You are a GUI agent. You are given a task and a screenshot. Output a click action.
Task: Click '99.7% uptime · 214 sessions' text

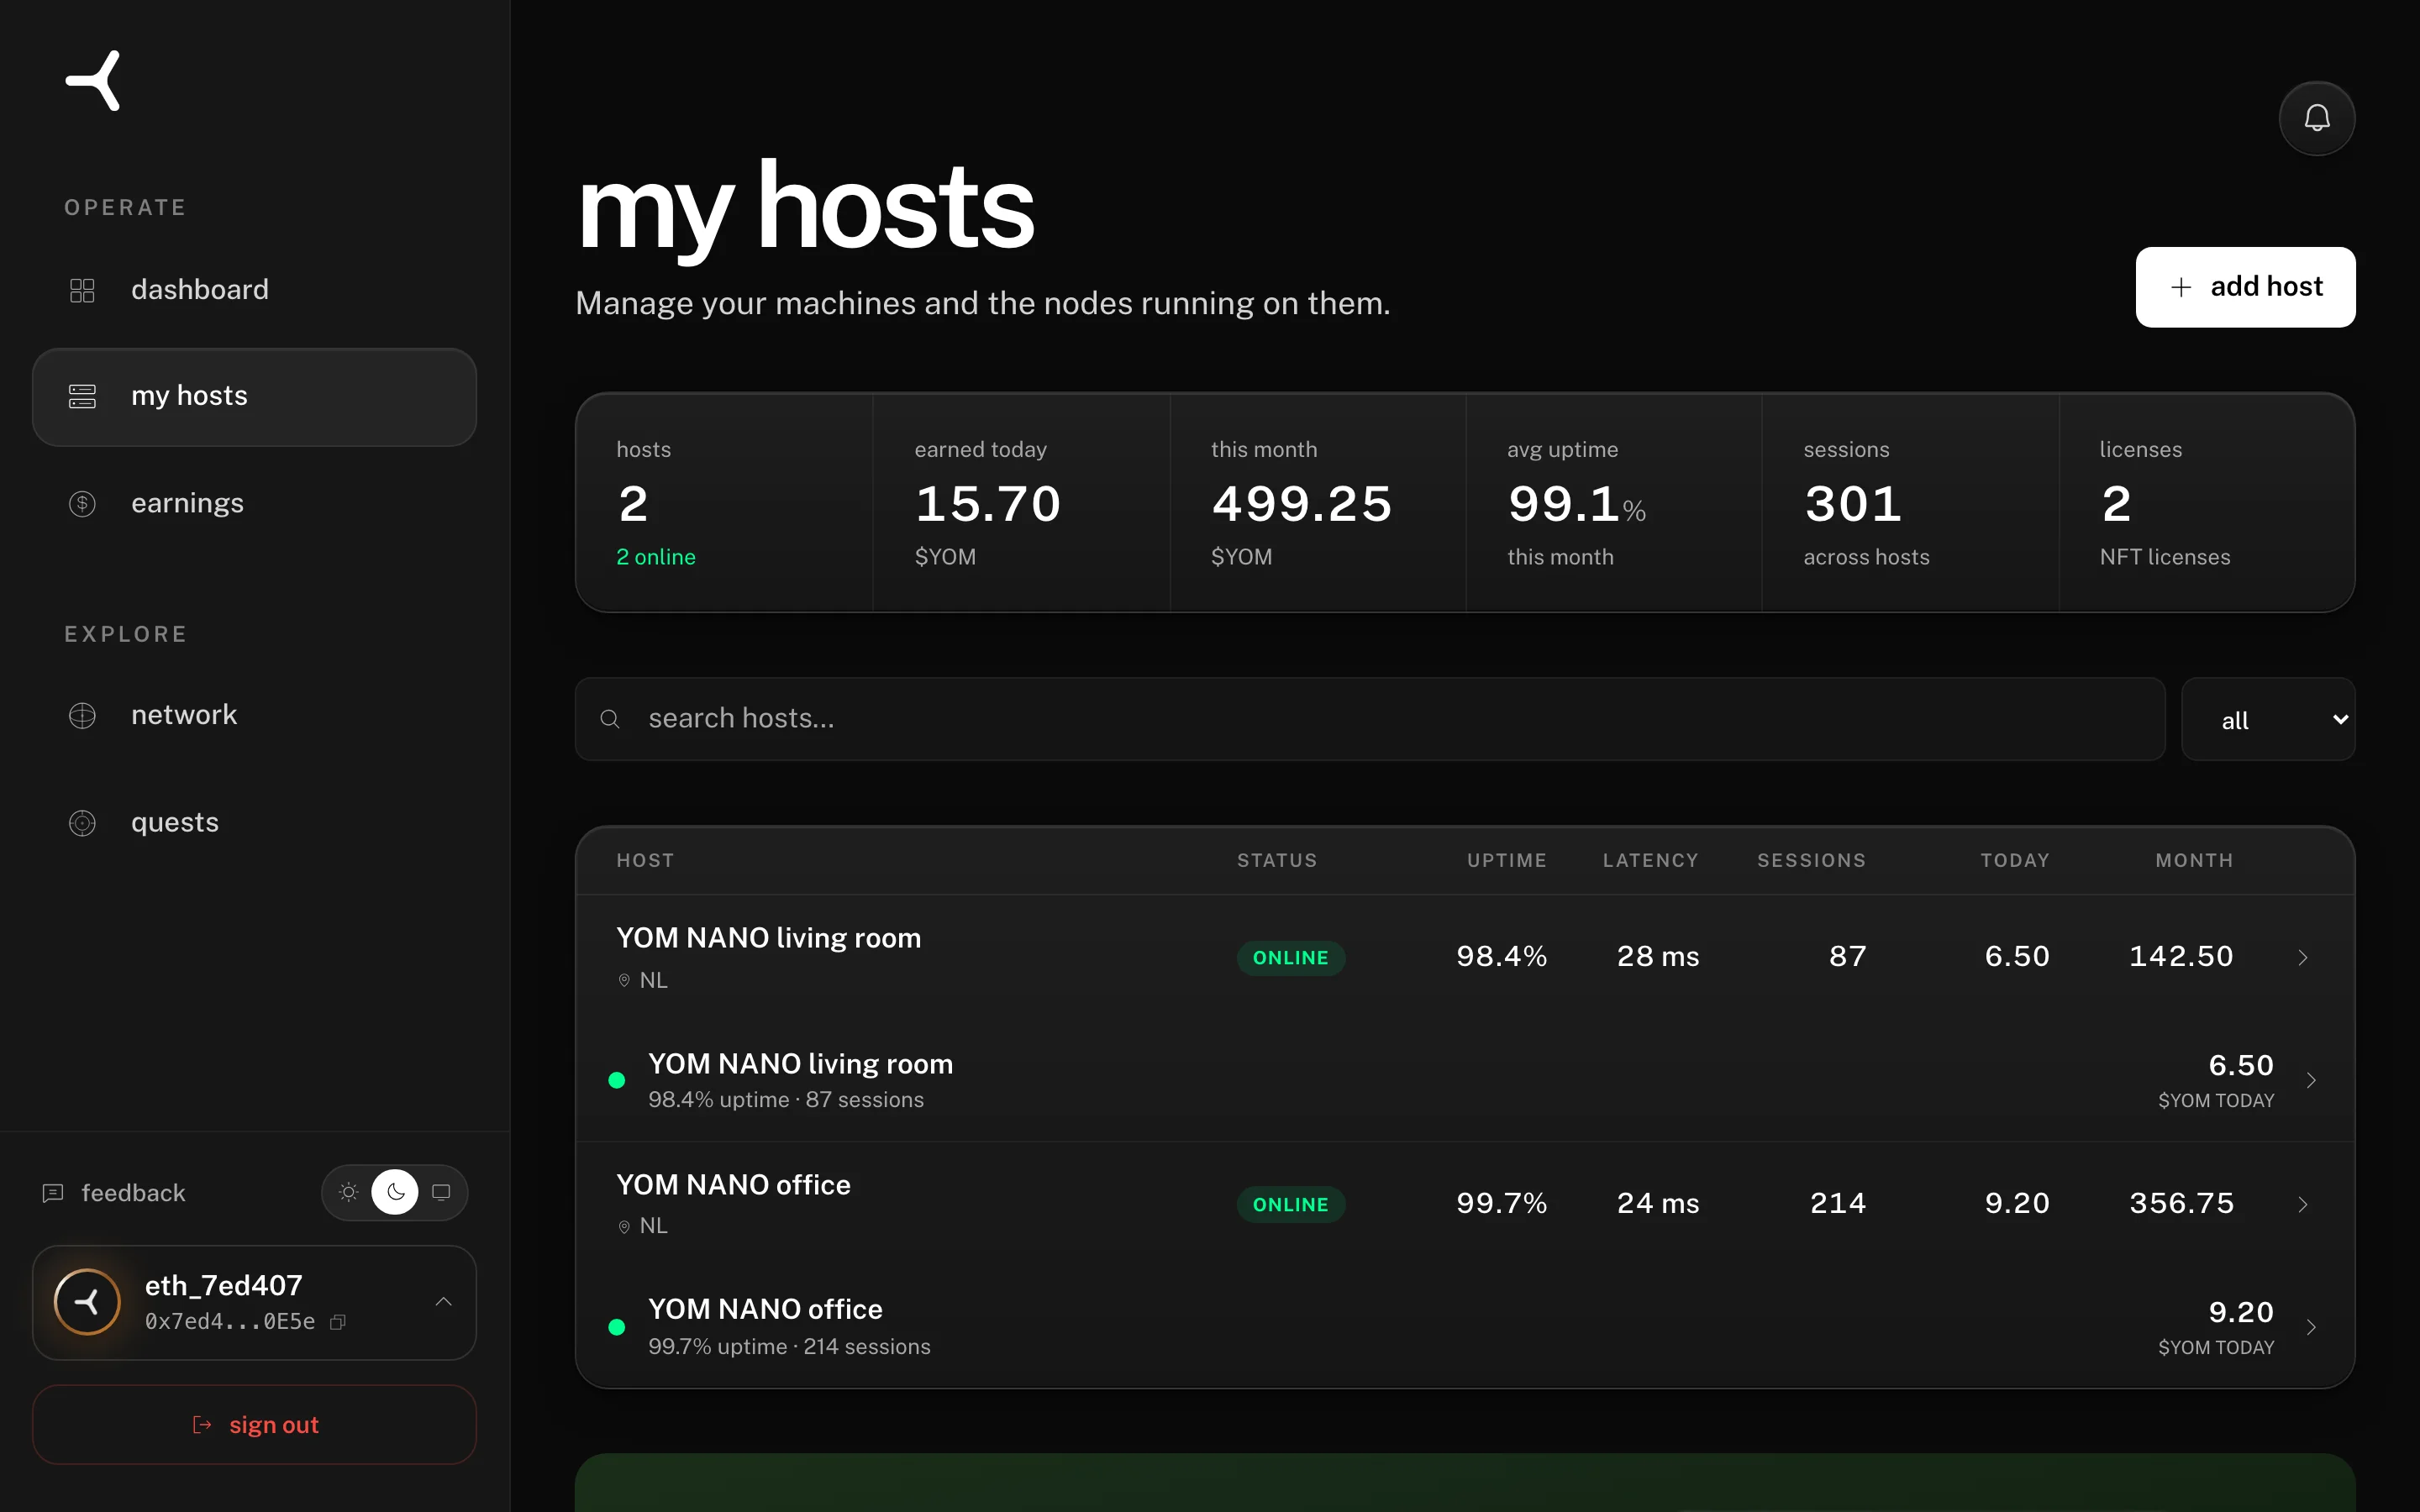click(789, 1347)
